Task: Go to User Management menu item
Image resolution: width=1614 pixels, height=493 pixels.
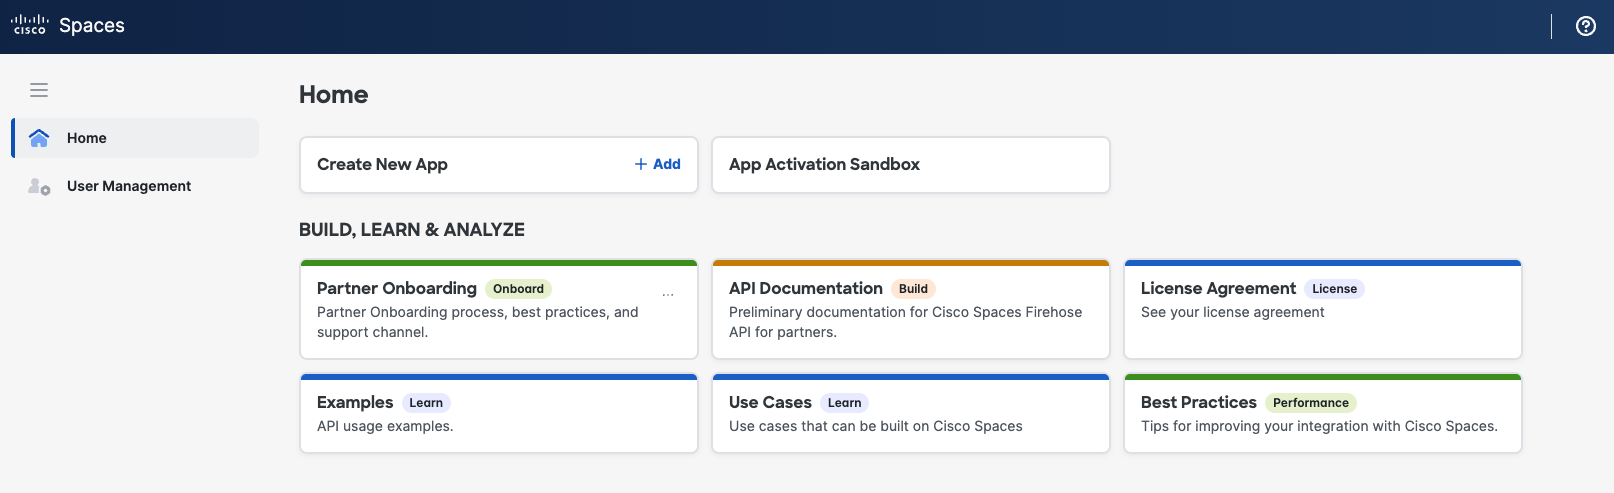Action: click(129, 186)
